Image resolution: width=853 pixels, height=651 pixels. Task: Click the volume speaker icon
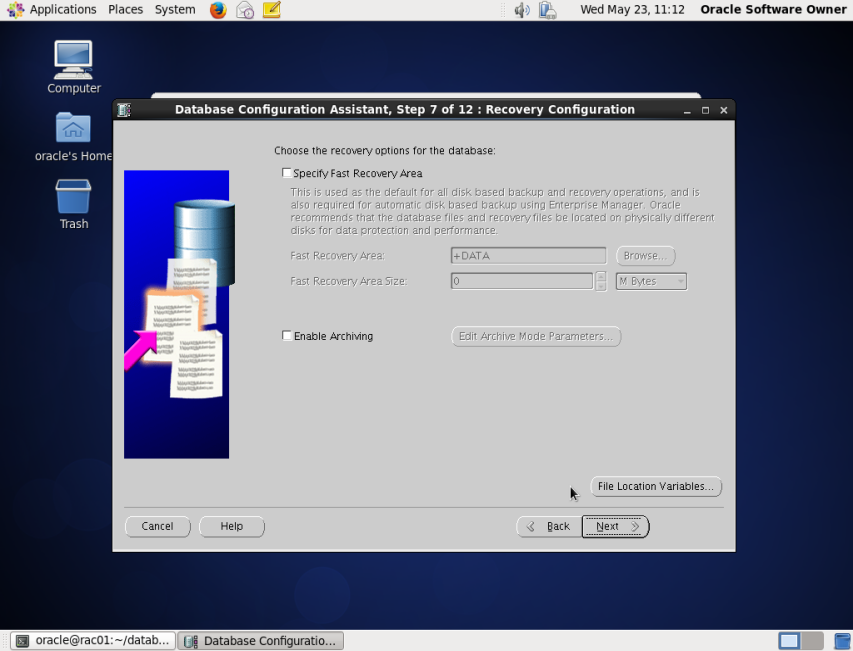(x=521, y=10)
